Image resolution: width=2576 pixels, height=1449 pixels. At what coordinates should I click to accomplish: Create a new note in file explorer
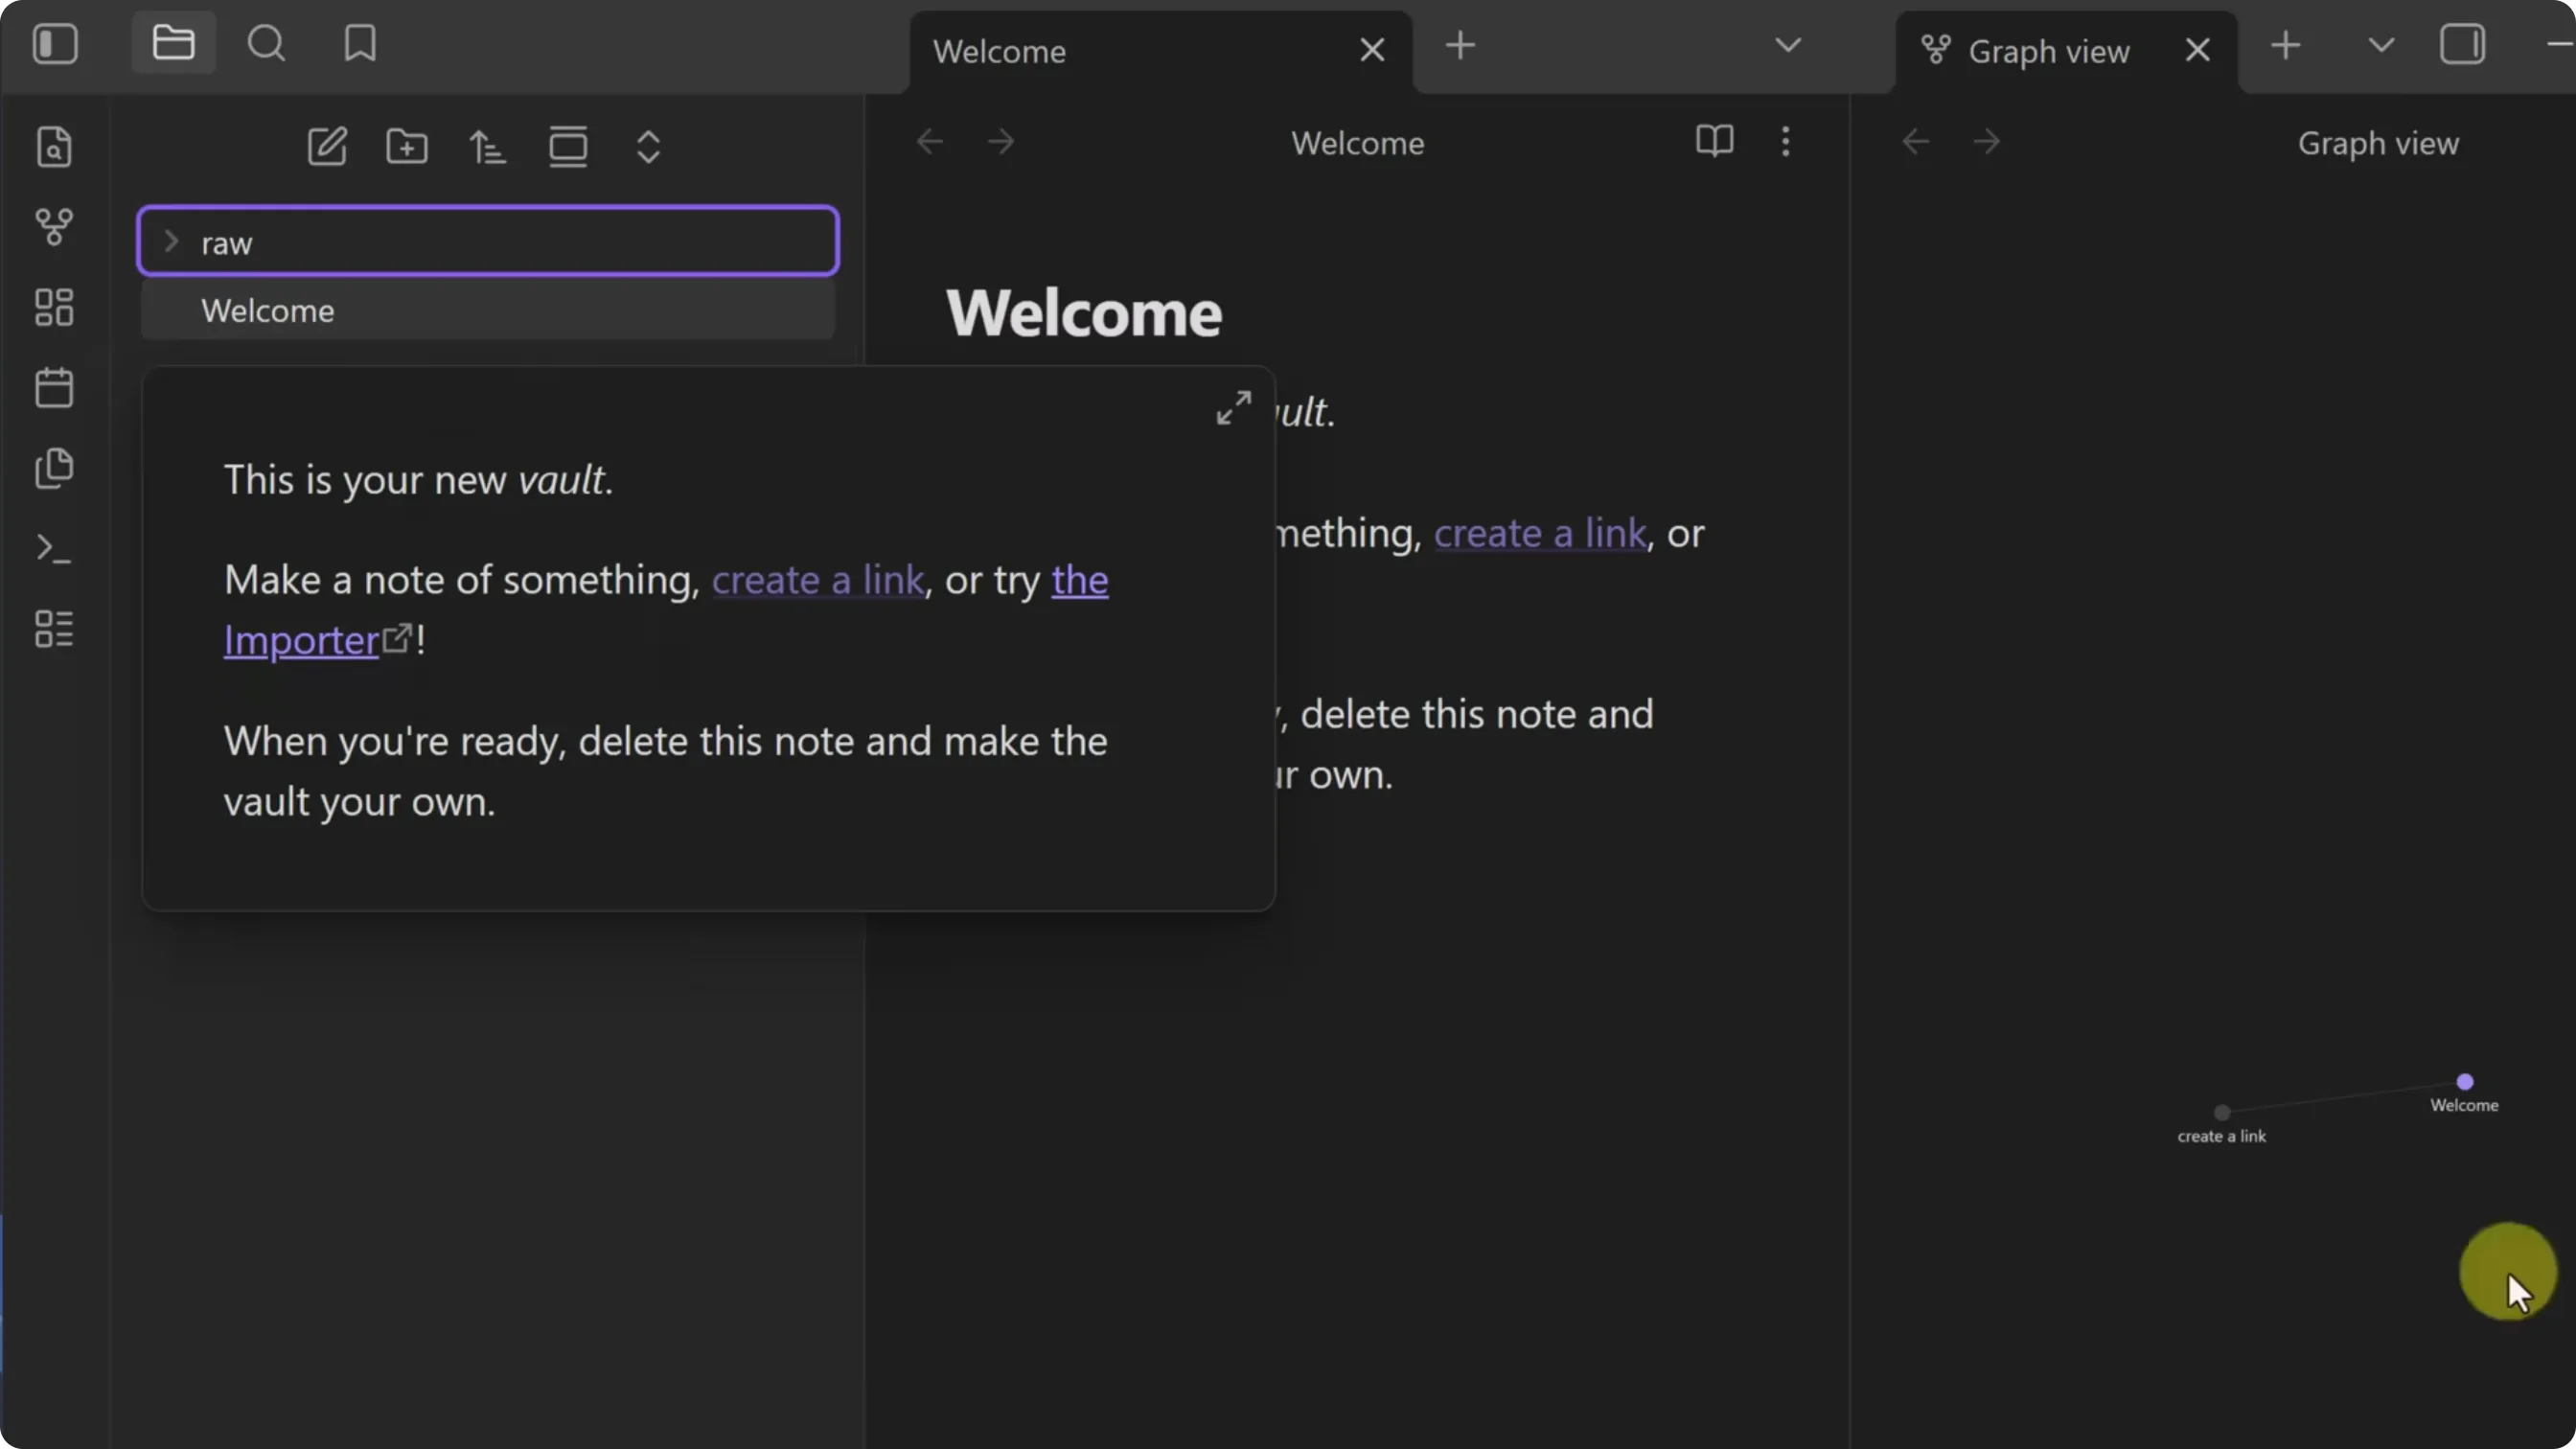(x=327, y=147)
